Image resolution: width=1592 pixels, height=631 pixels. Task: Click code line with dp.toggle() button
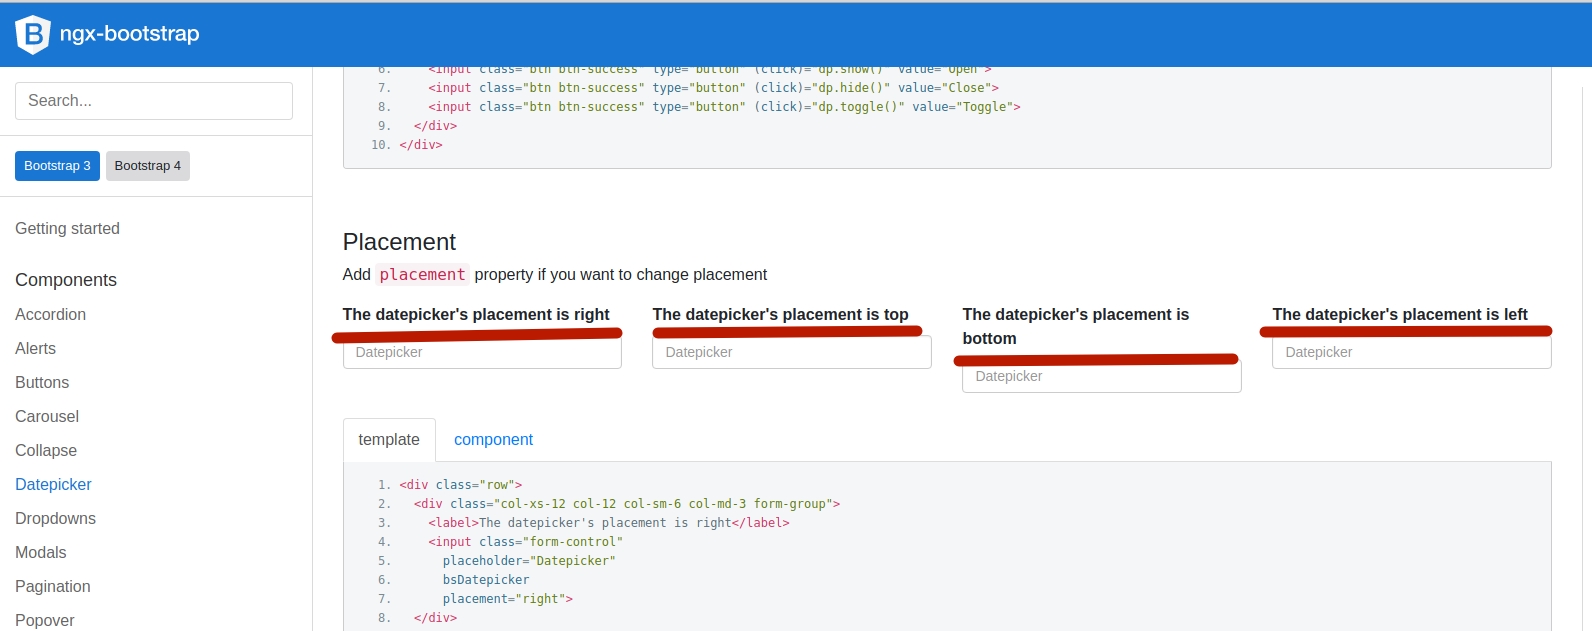tap(725, 107)
